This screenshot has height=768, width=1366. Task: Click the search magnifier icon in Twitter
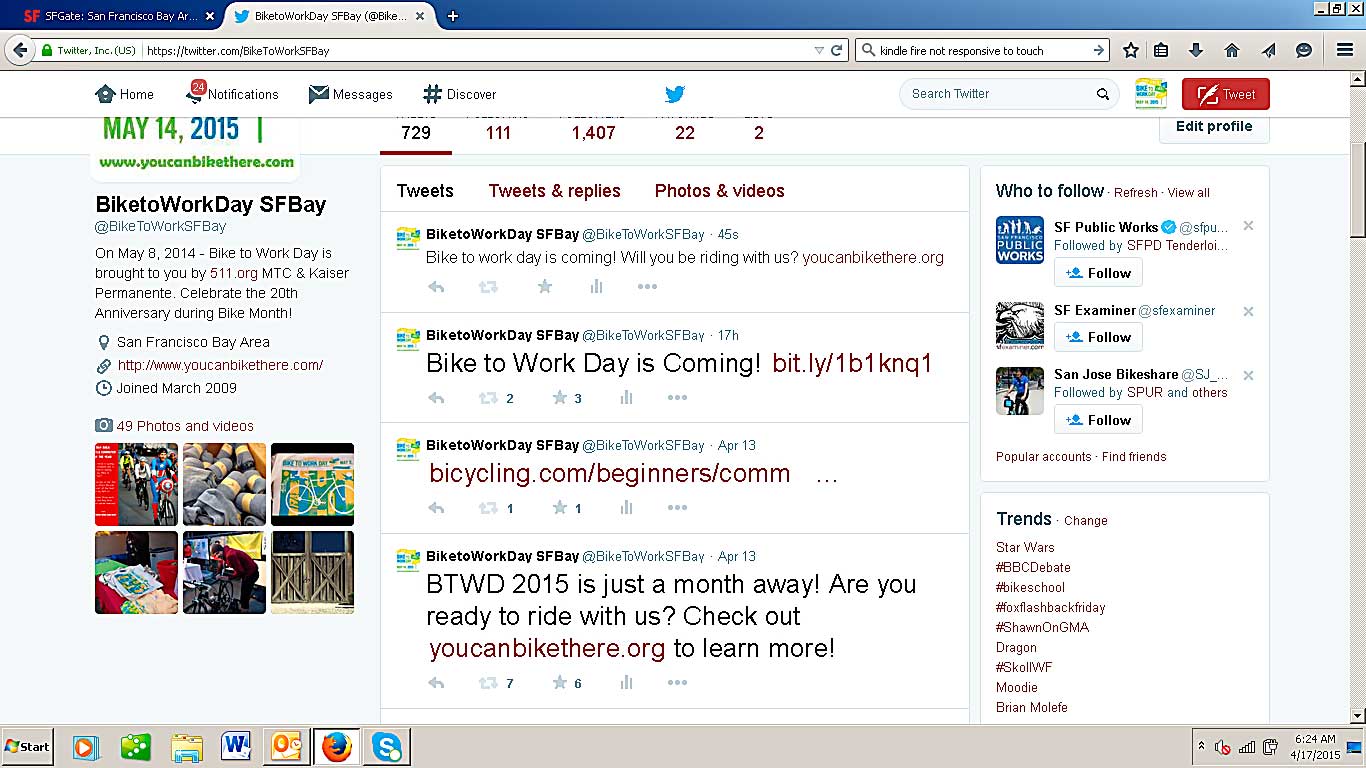(x=1103, y=94)
